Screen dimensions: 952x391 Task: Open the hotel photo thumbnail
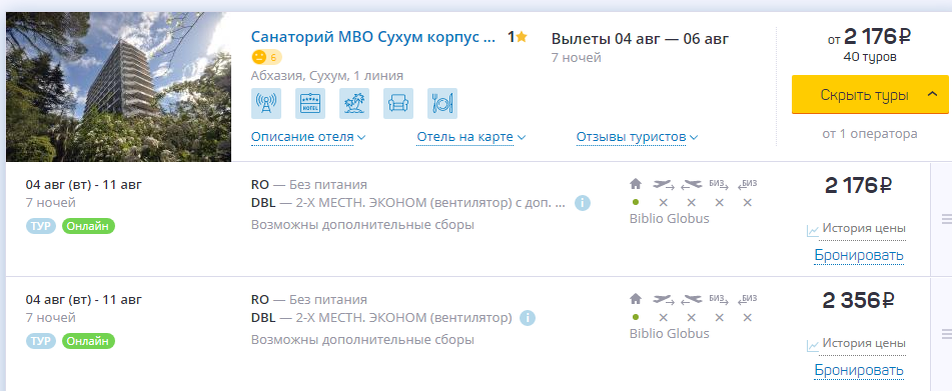tap(118, 87)
